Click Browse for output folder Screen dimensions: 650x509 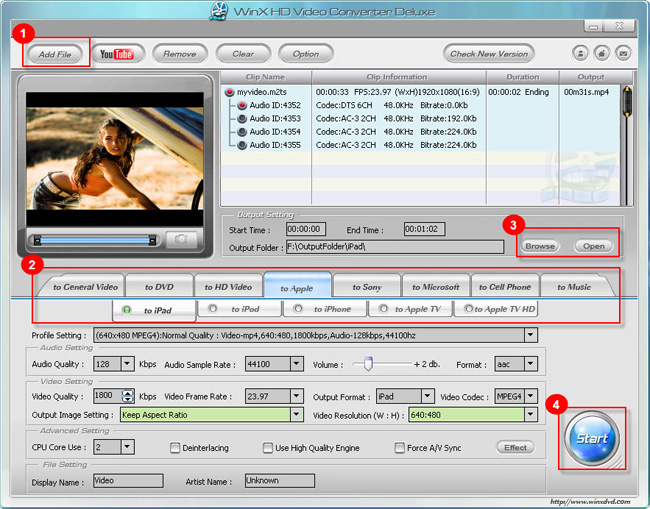(x=540, y=245)
